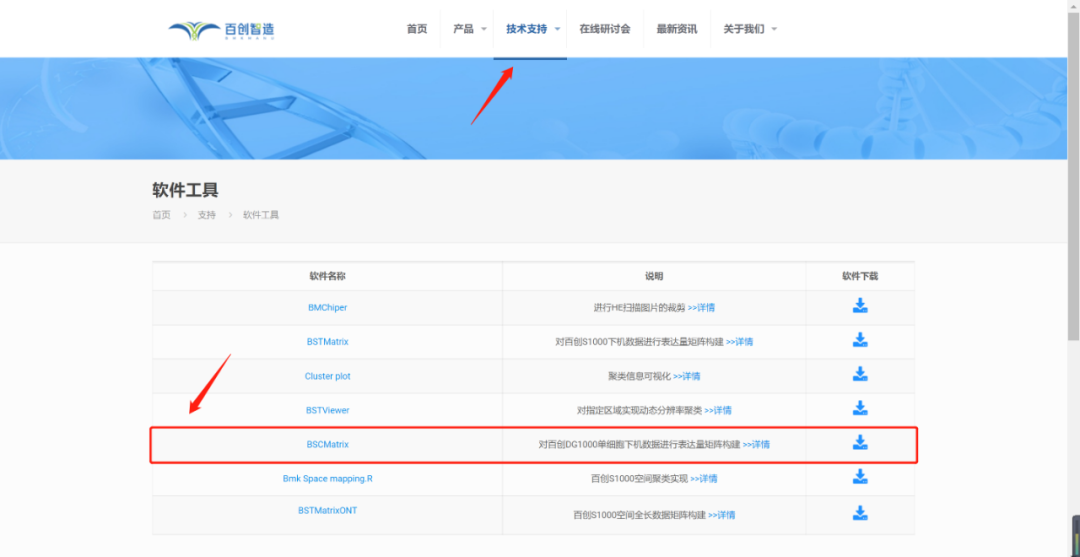
Task: Click the BSCMatrix download icon
Action: (860, 442)
